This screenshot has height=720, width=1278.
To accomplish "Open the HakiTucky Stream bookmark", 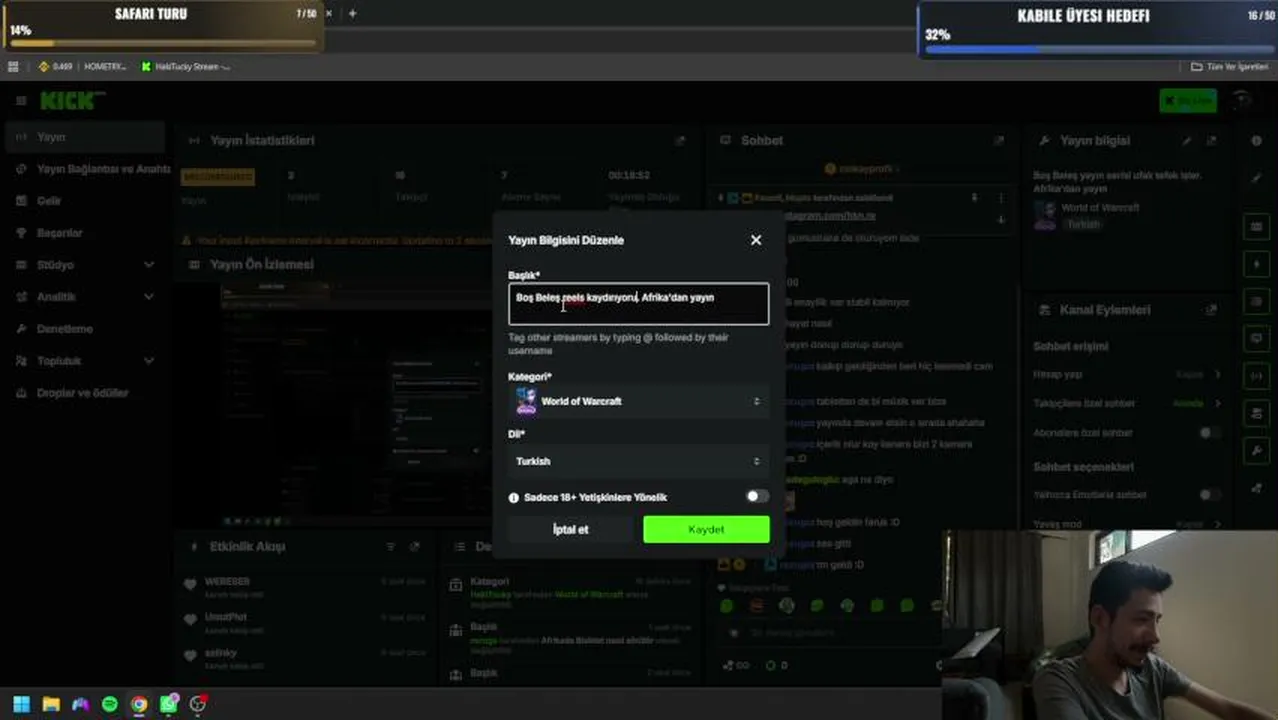I will (186, 67).
